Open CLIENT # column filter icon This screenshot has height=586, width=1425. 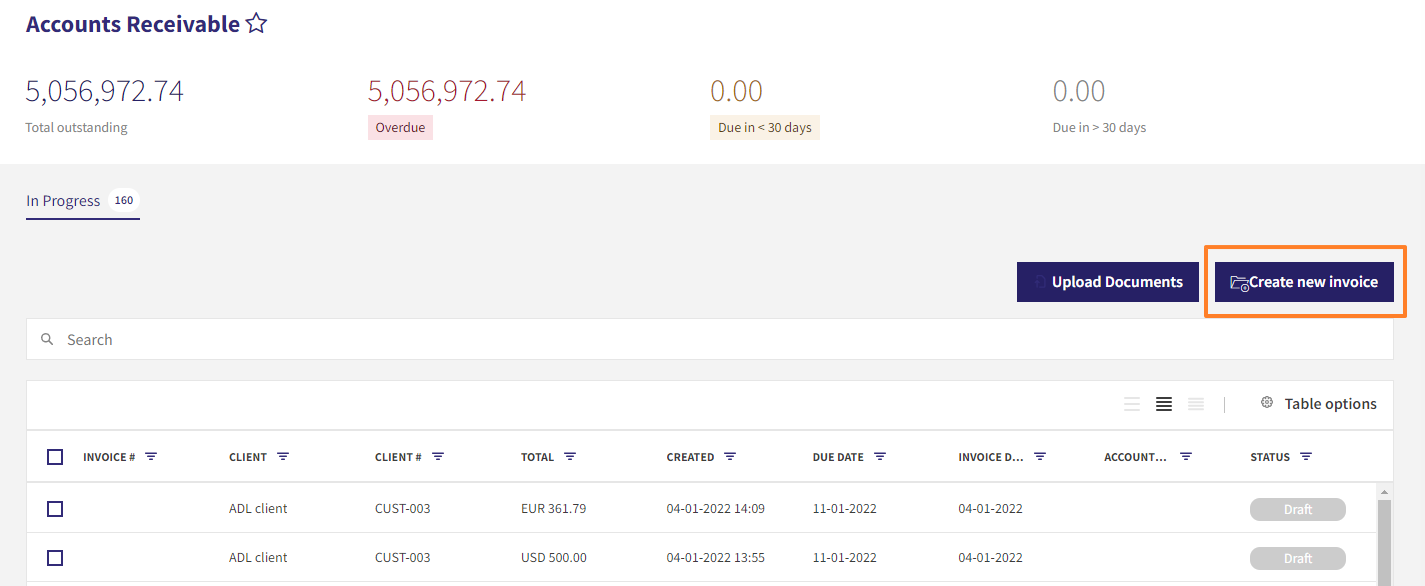coord(438,457)
